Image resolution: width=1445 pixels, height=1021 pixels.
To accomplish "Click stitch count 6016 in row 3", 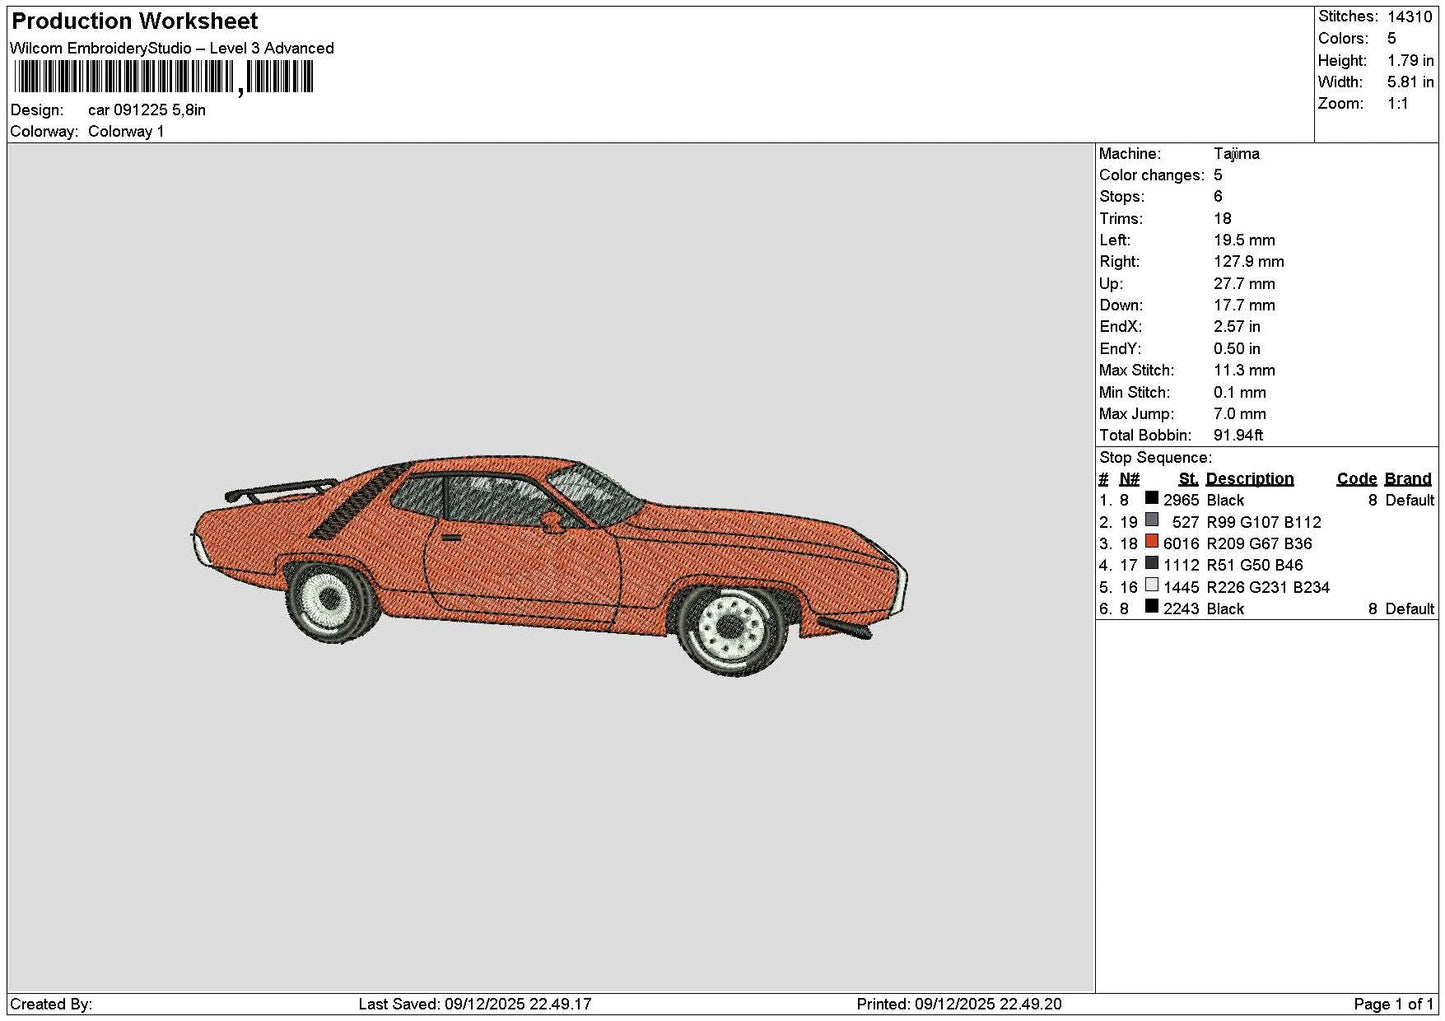I will 1181,543.
